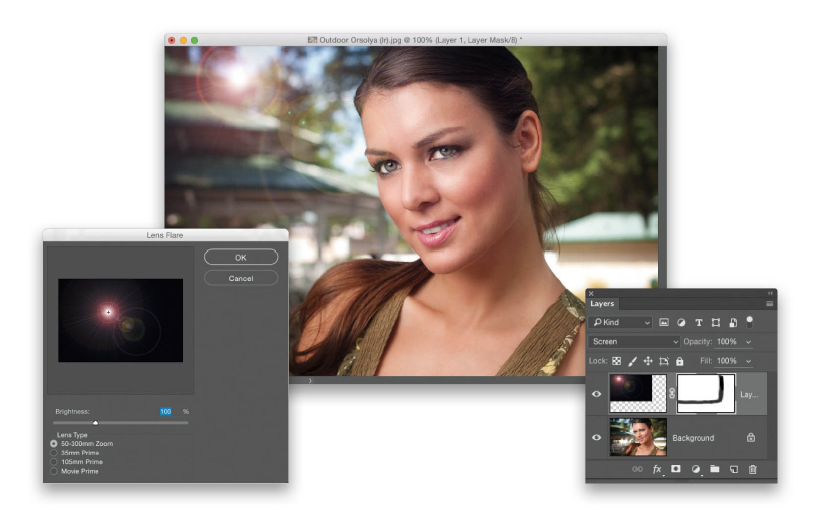820x518 pixels.
Task: Choose the Movie Prime lens type
Action: coord(54,470)
